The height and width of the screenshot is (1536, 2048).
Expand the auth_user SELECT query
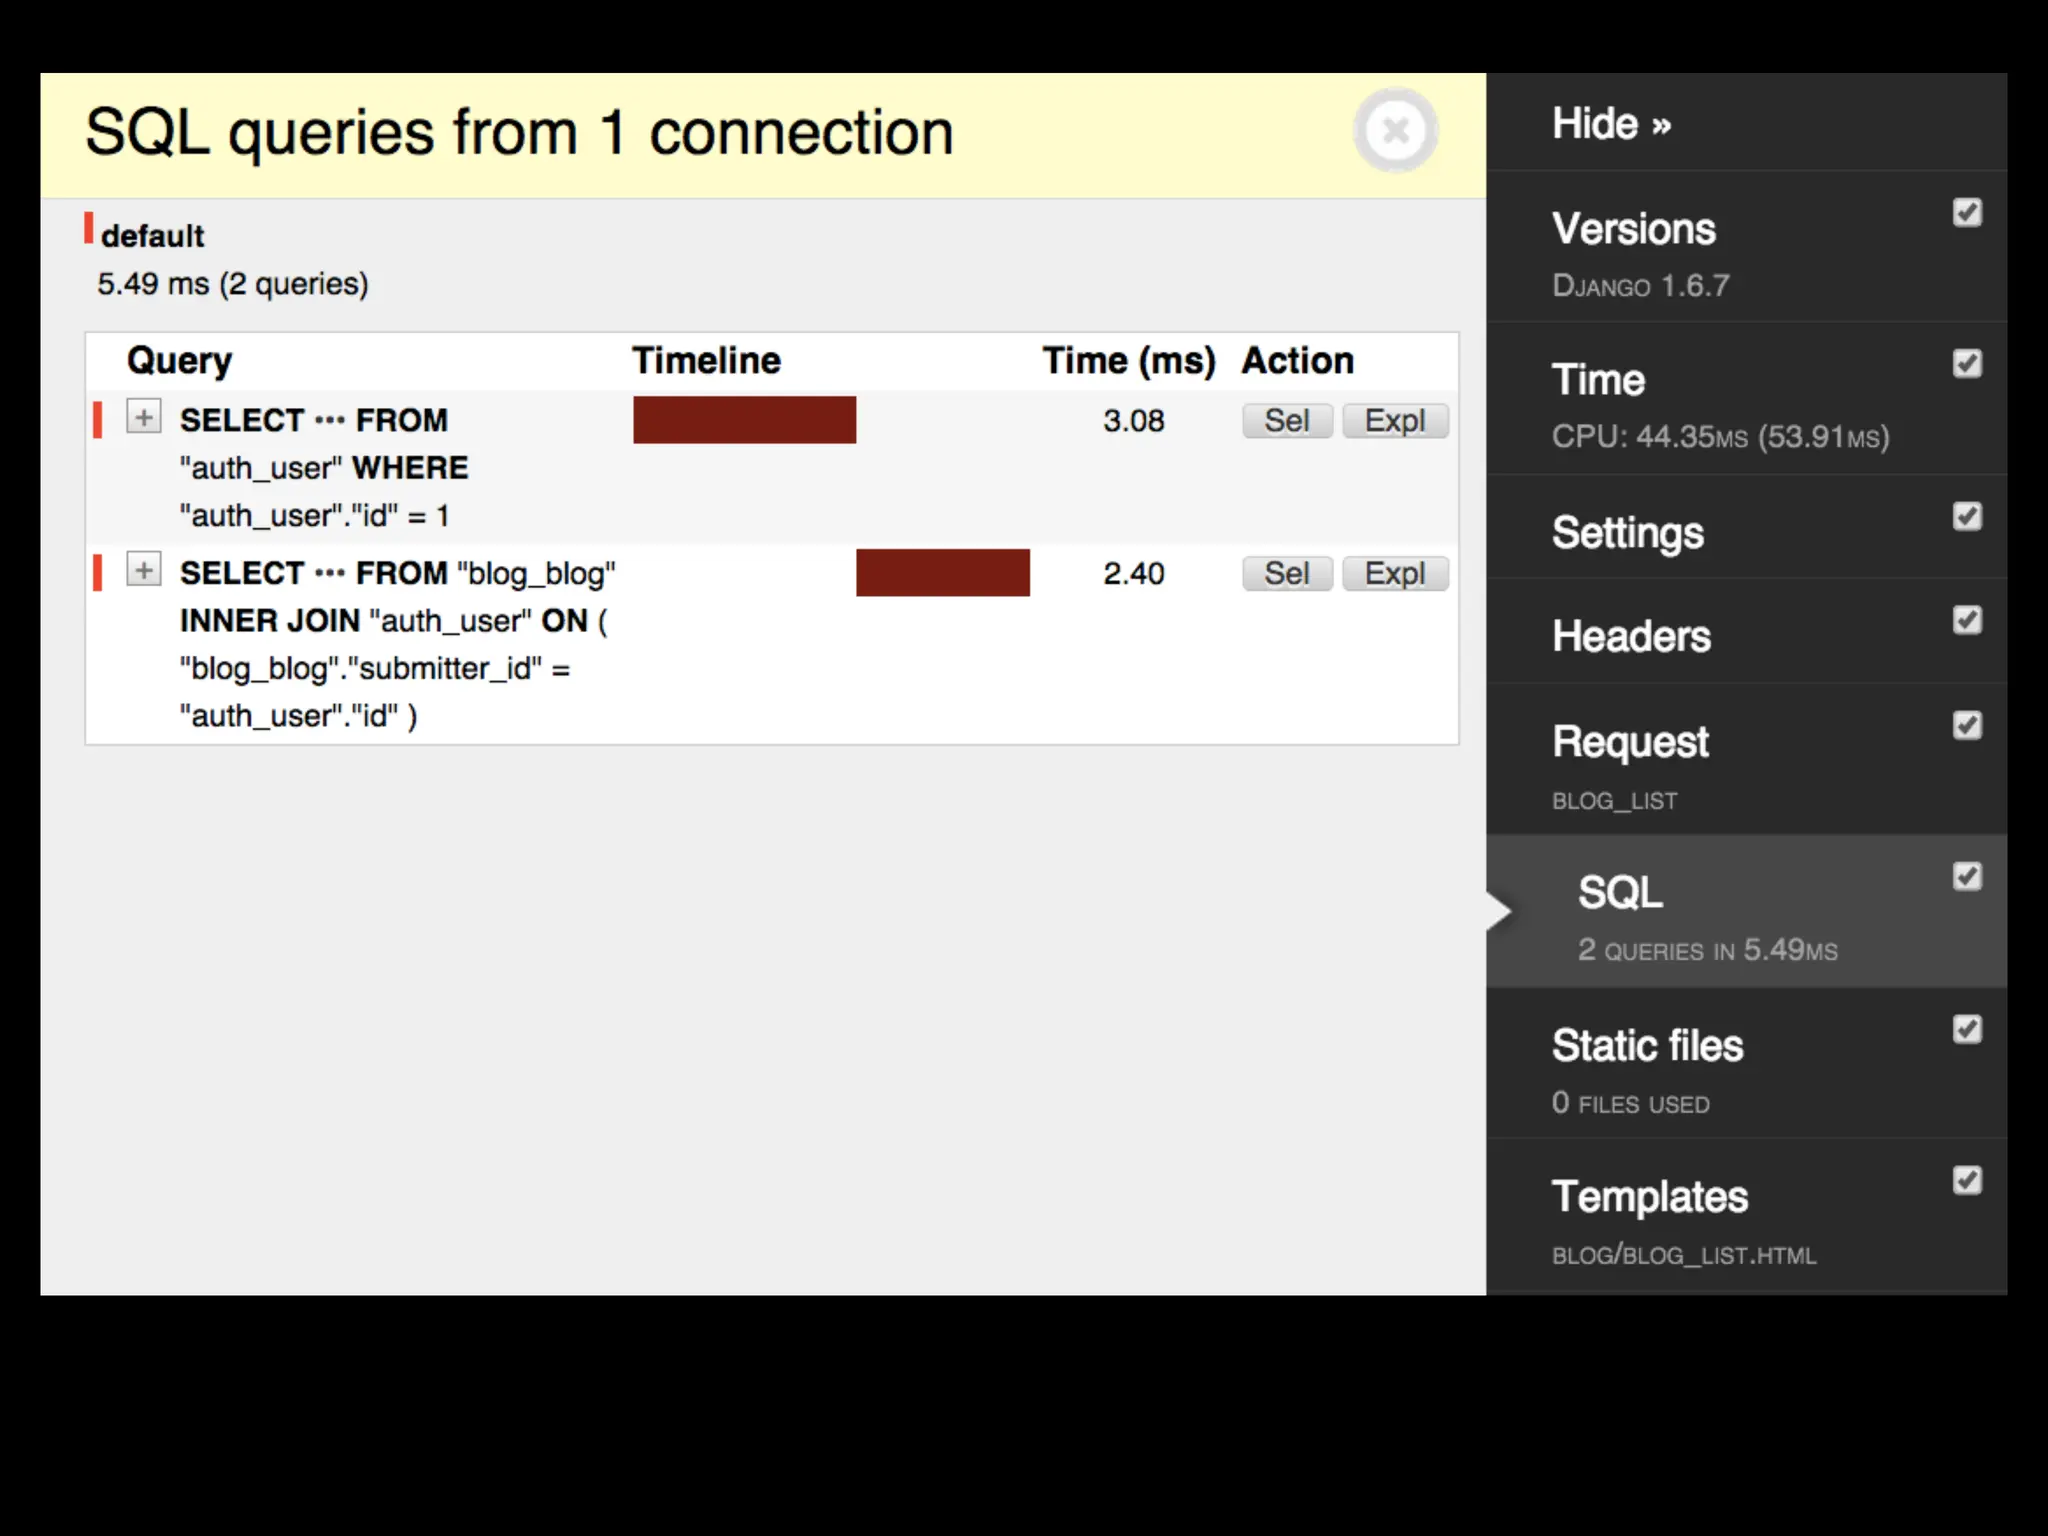[x=144, y=417]
